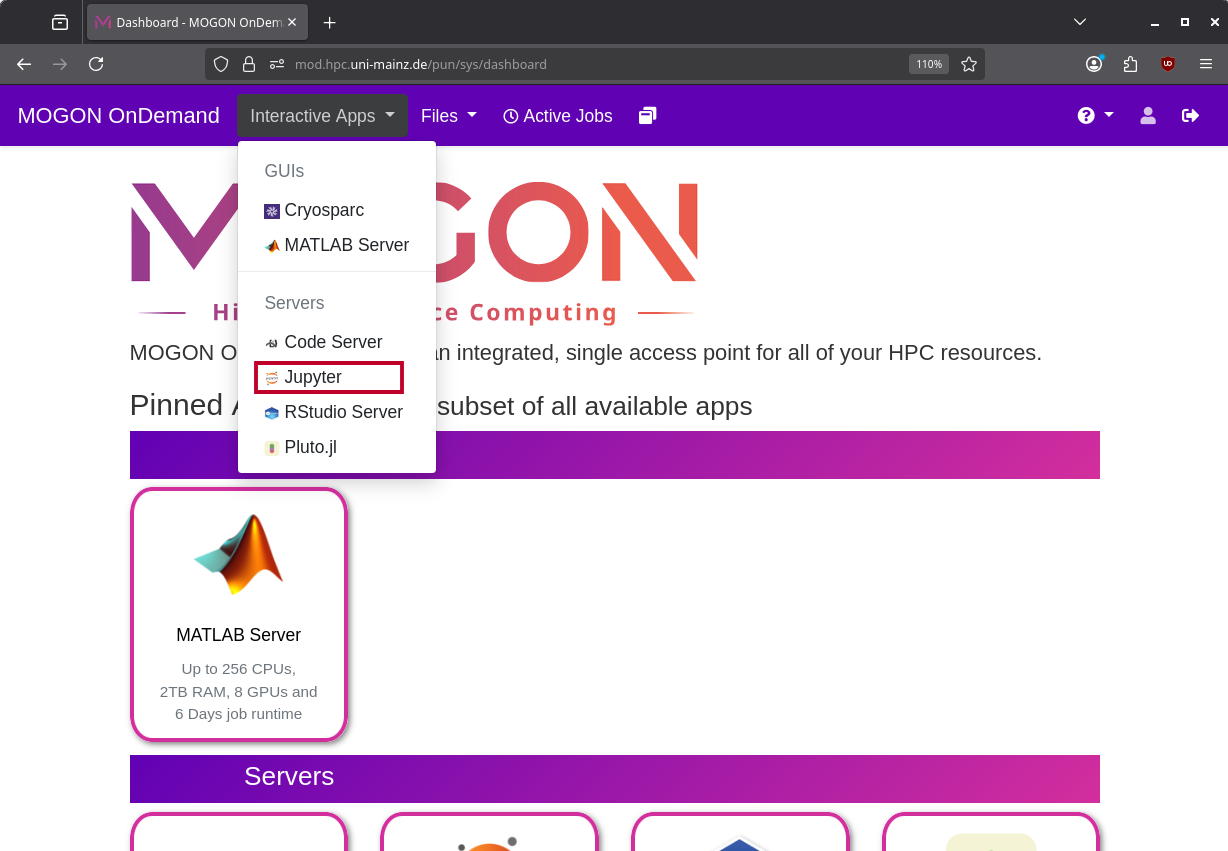Choose MATLAB Server from the dropdown menu

[x=337, y=245]
